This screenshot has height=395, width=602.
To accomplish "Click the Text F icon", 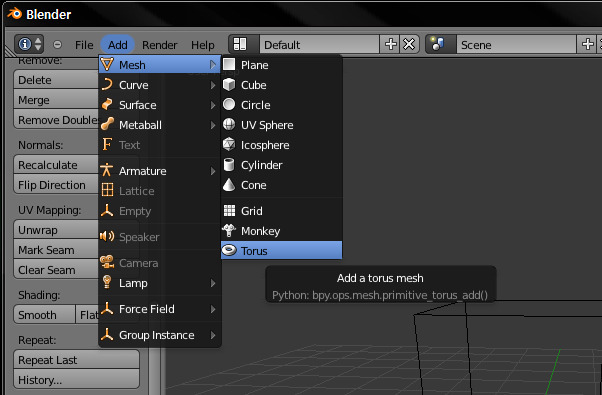I will click(x=107, y=144).
